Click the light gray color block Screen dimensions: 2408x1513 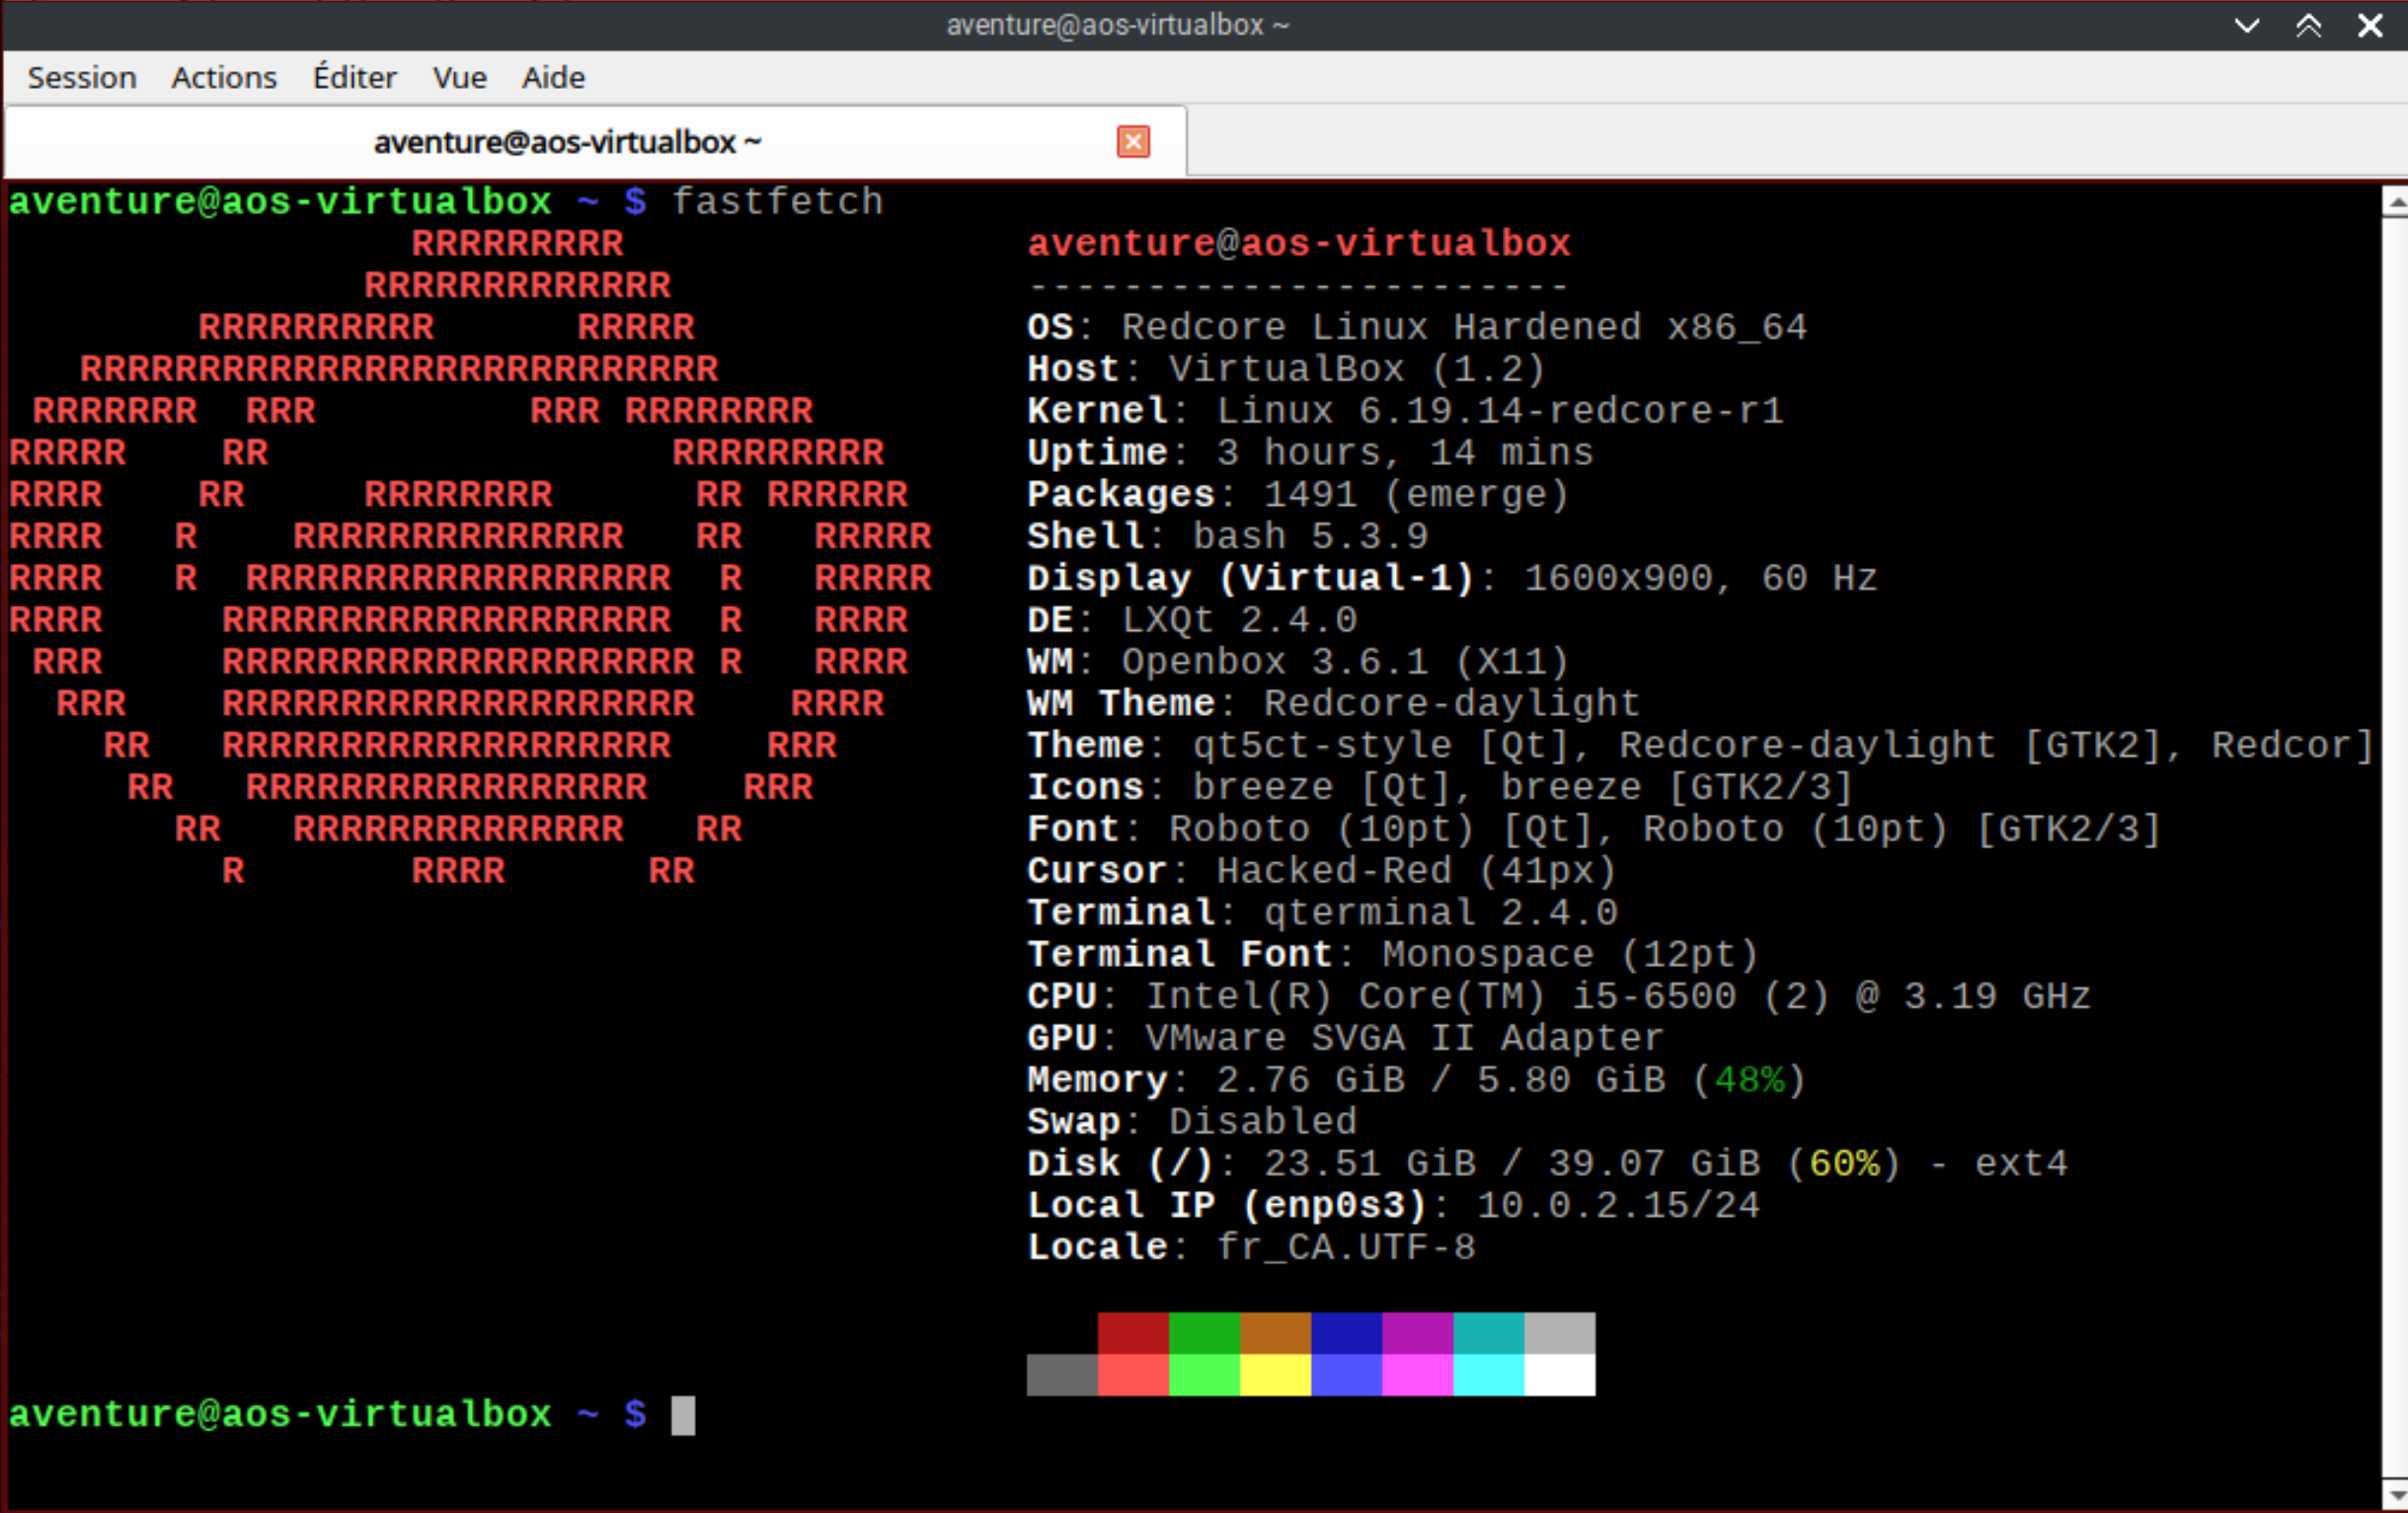tap(1559, 1333)
